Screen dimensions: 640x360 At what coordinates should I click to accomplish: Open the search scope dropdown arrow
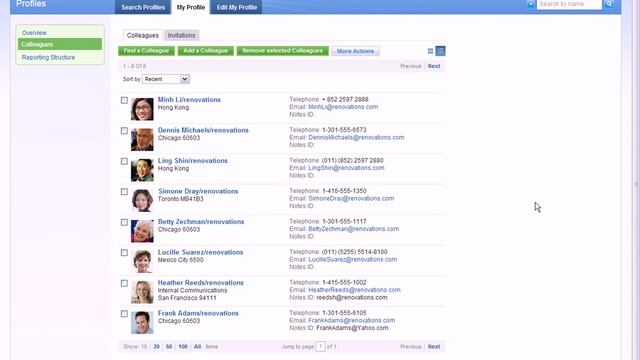[531, 4]
